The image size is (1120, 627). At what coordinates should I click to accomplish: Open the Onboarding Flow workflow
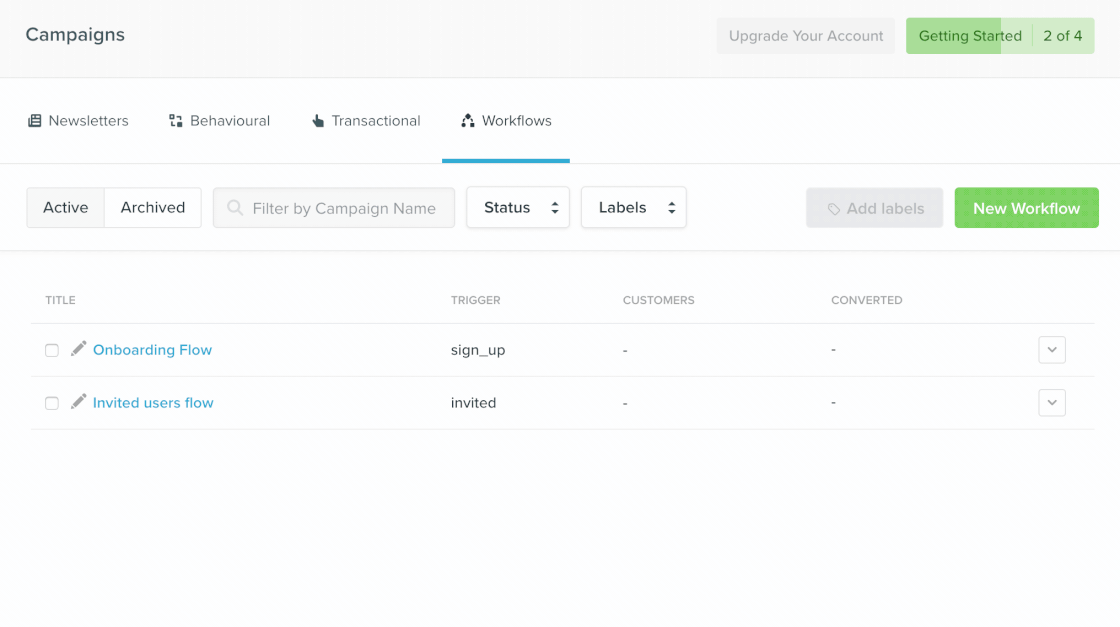coord(152,349)
